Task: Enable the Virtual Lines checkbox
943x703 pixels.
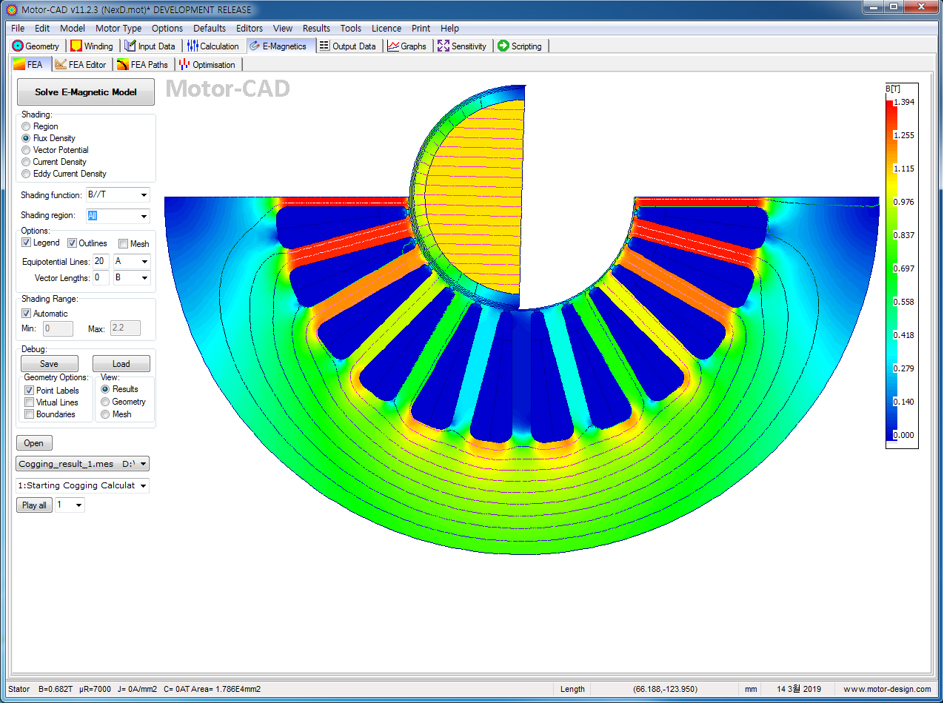Action: coord(29,402)
